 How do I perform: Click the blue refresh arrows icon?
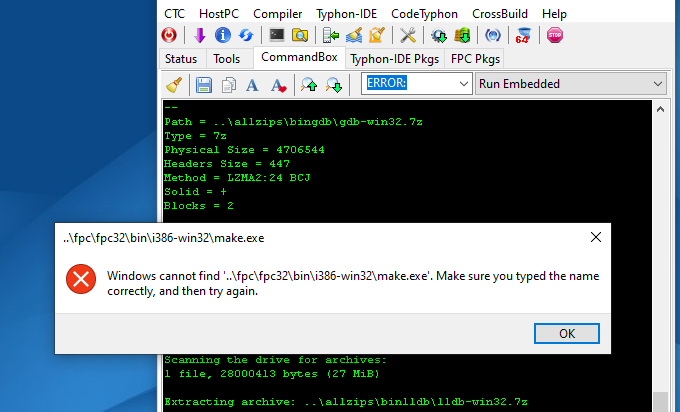[x=245, y=36]
